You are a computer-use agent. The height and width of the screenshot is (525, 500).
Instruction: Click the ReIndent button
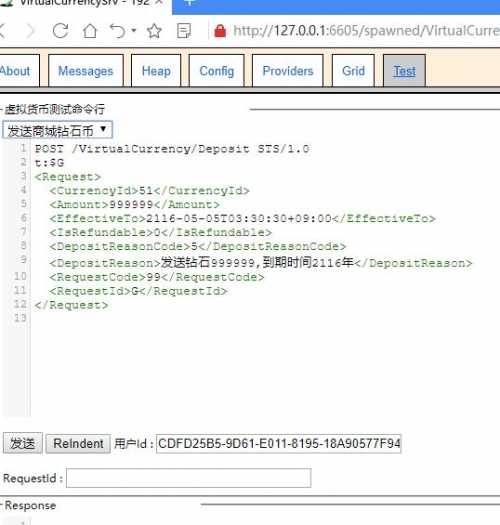[78, 444]
